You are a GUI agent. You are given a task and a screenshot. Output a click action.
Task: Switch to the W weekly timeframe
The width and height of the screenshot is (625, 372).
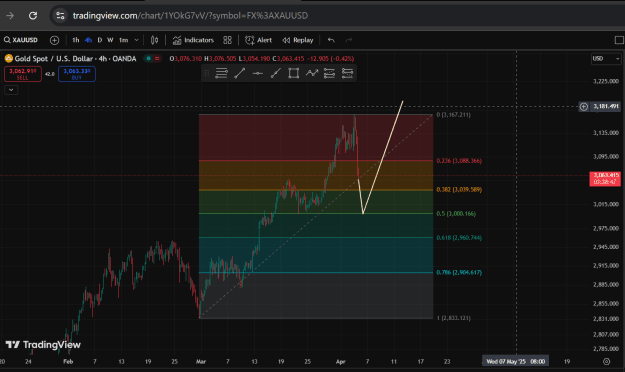[x=110, y=40]
